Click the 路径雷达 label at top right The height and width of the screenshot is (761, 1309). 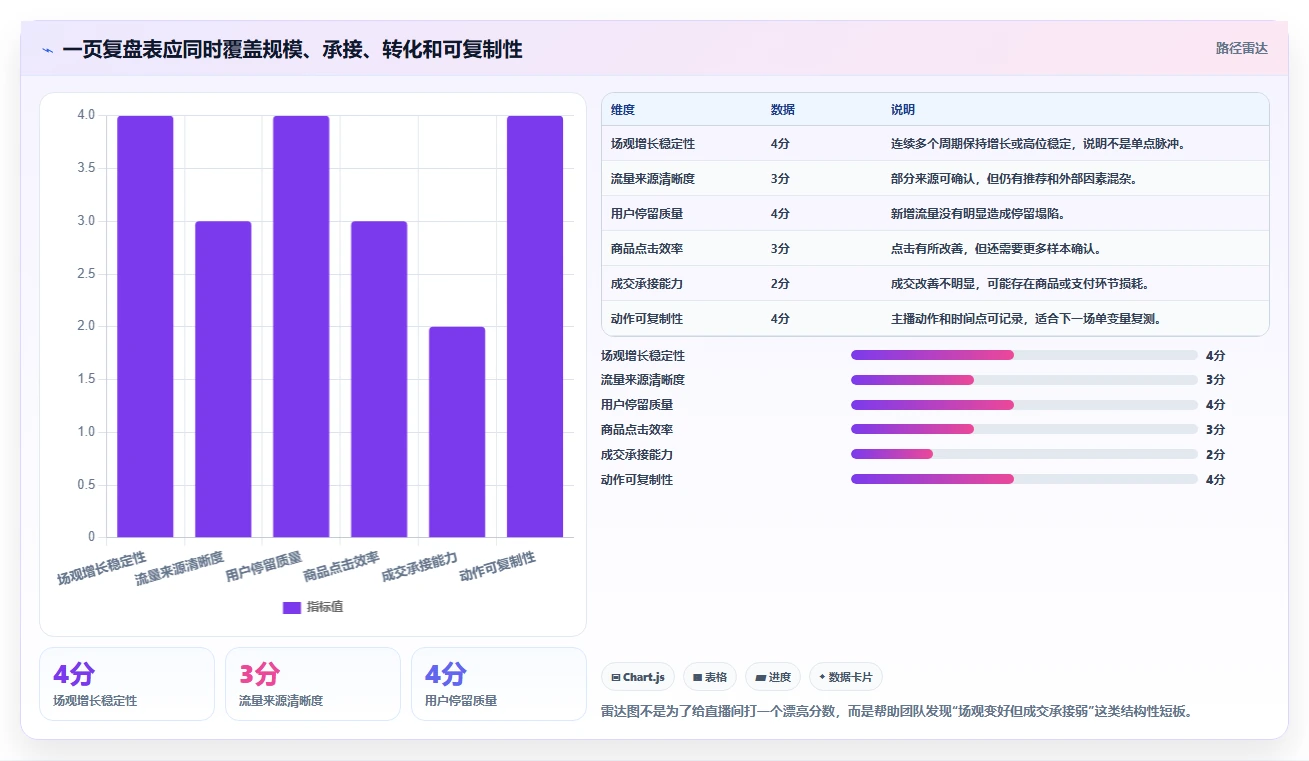click(x=1242, y=48)
